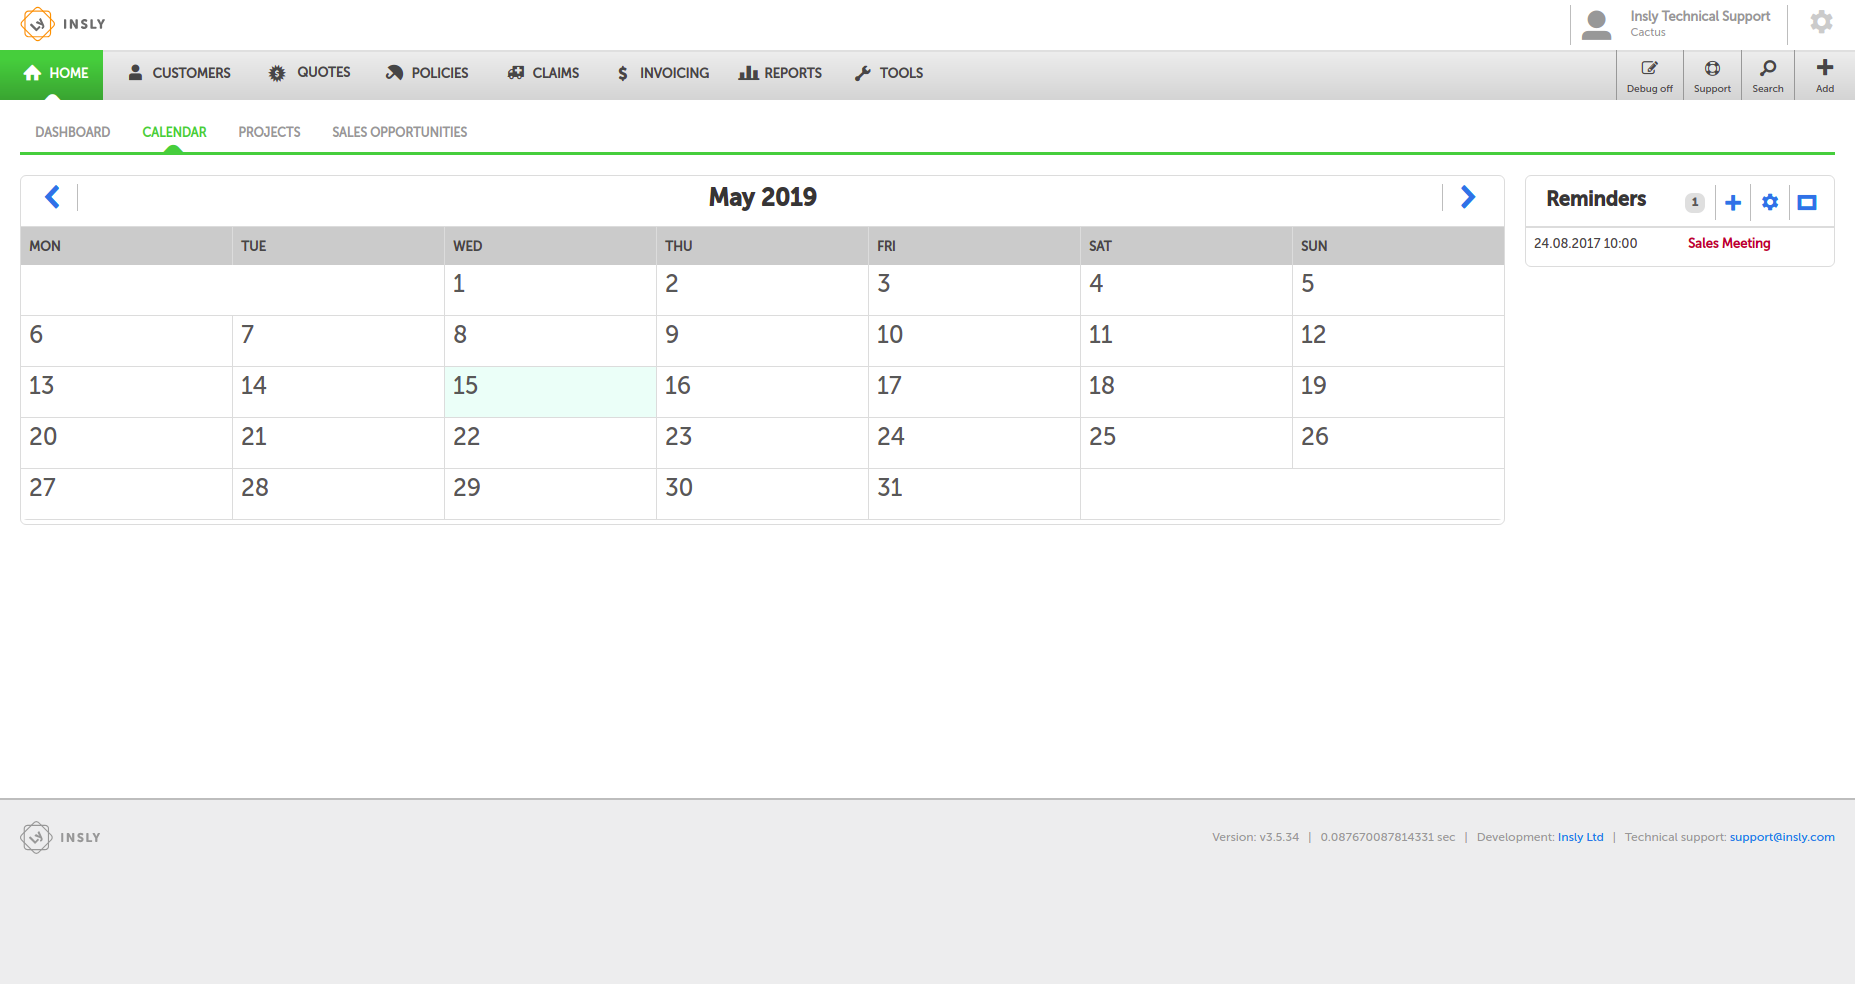
Task: Click the user avatar icon
Action: [1597, 24]
